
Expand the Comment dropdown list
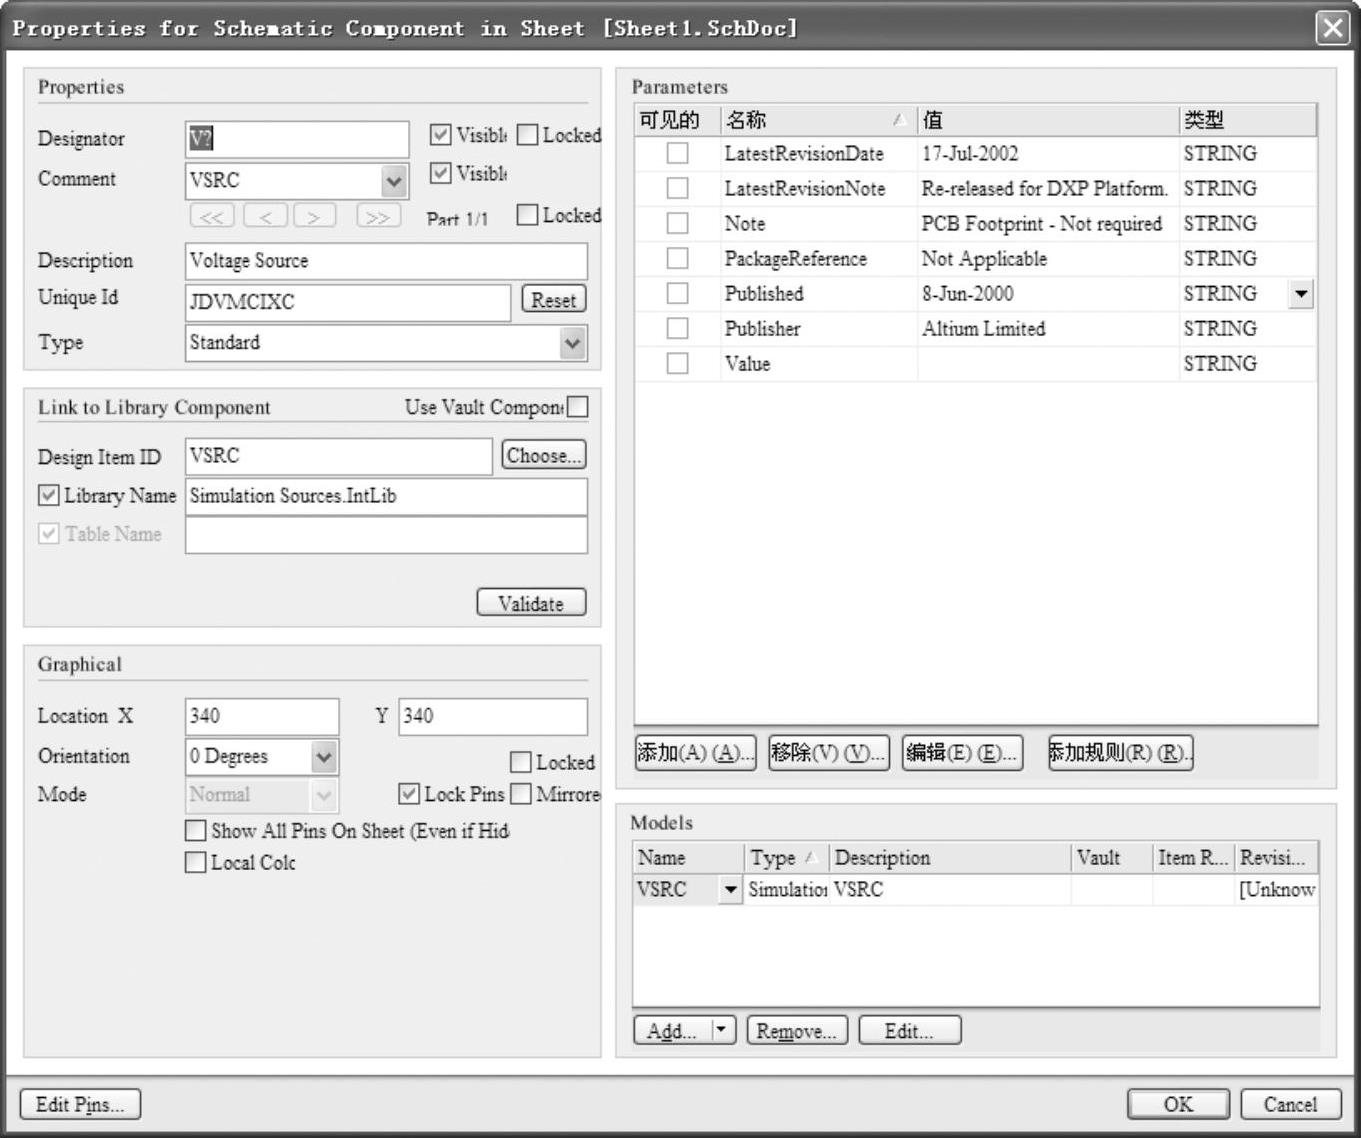pyautogui.click(x=394, y=181)
